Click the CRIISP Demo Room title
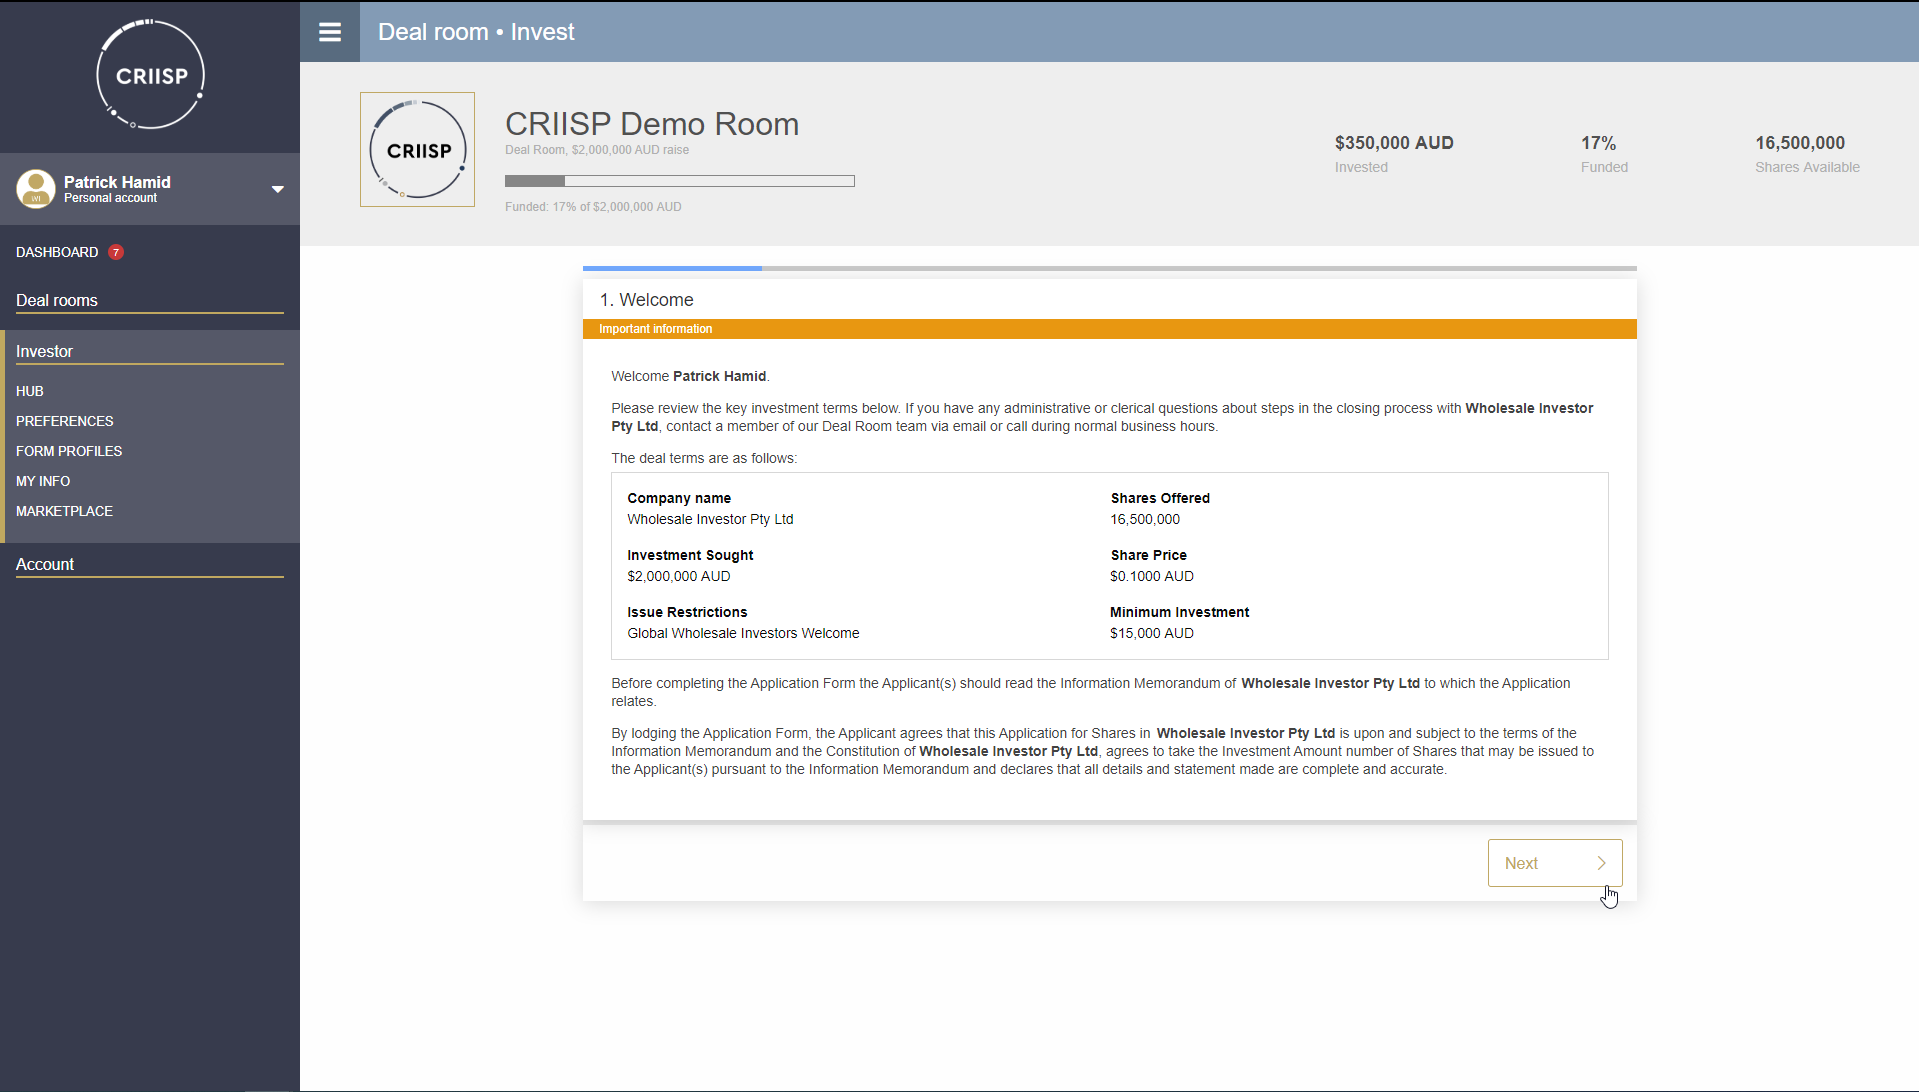The width and height of the screenshot is (1919, 1092). pos(652,124)
